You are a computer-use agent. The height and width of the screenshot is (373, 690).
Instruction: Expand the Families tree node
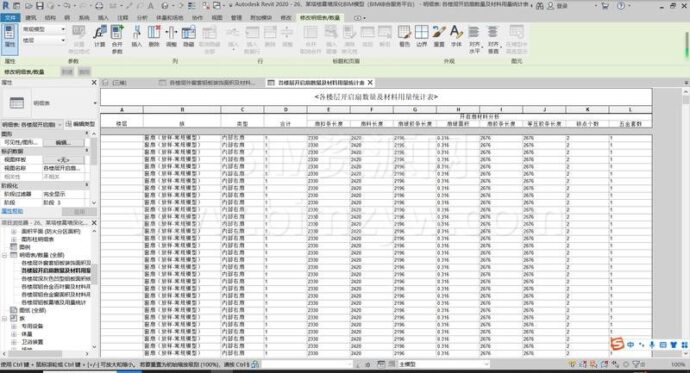point(4,318)
